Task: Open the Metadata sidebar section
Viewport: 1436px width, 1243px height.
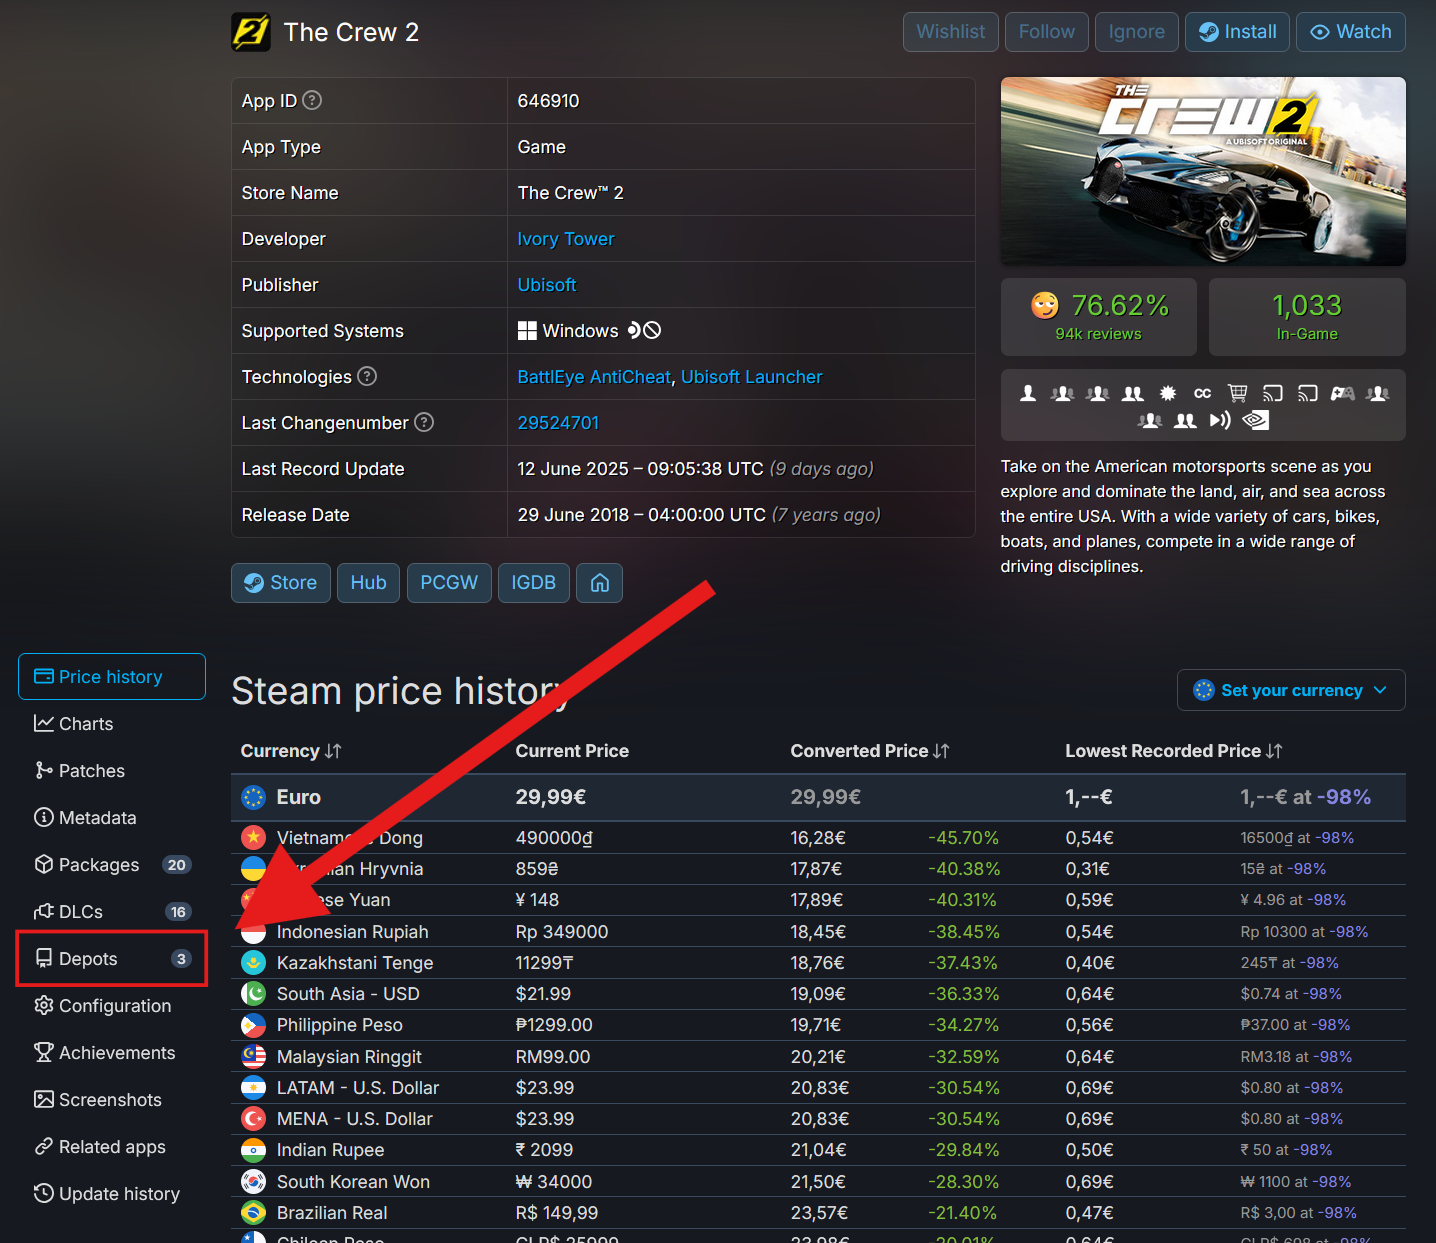Action: (112, 818)
